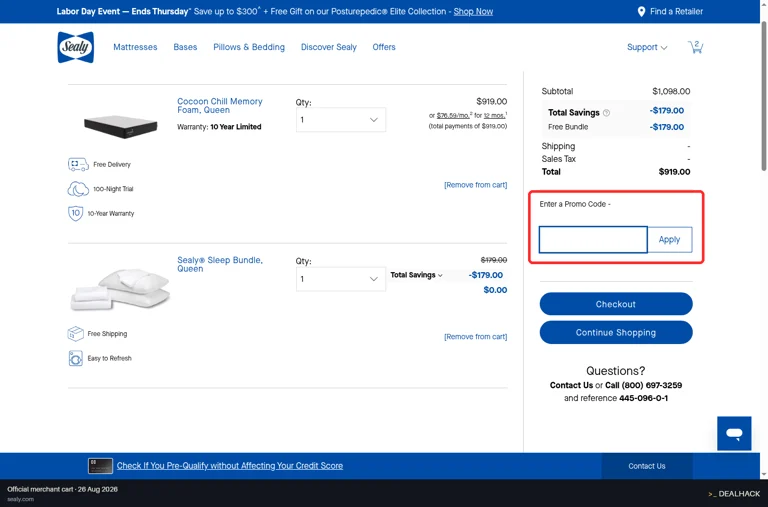Click the Find a Retailer link

(x=676, y=11)
